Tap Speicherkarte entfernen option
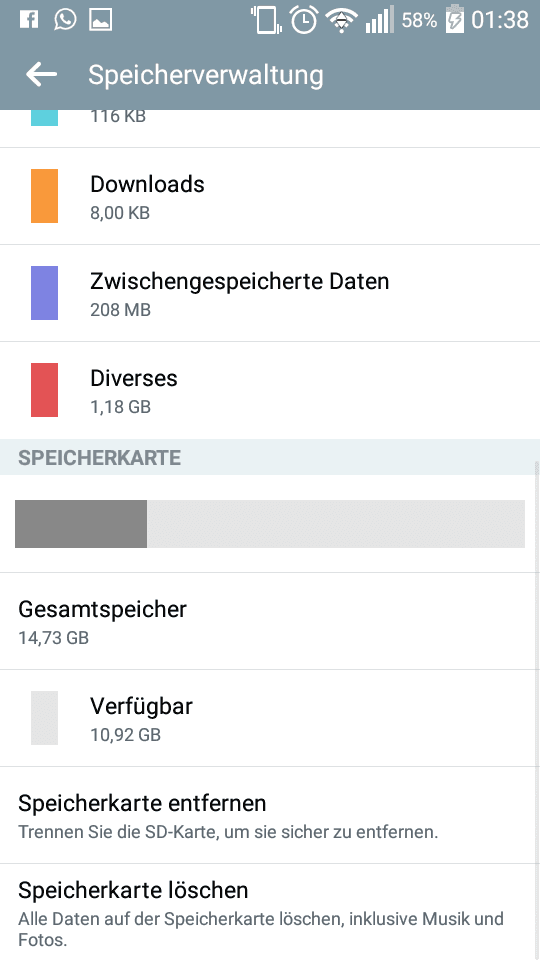The width and height of the screenshot is (540, 960). click(x=270, y=816)
